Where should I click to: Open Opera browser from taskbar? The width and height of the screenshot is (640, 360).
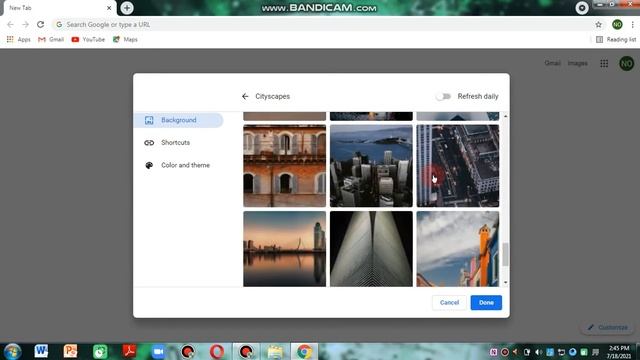coord(217,351)
